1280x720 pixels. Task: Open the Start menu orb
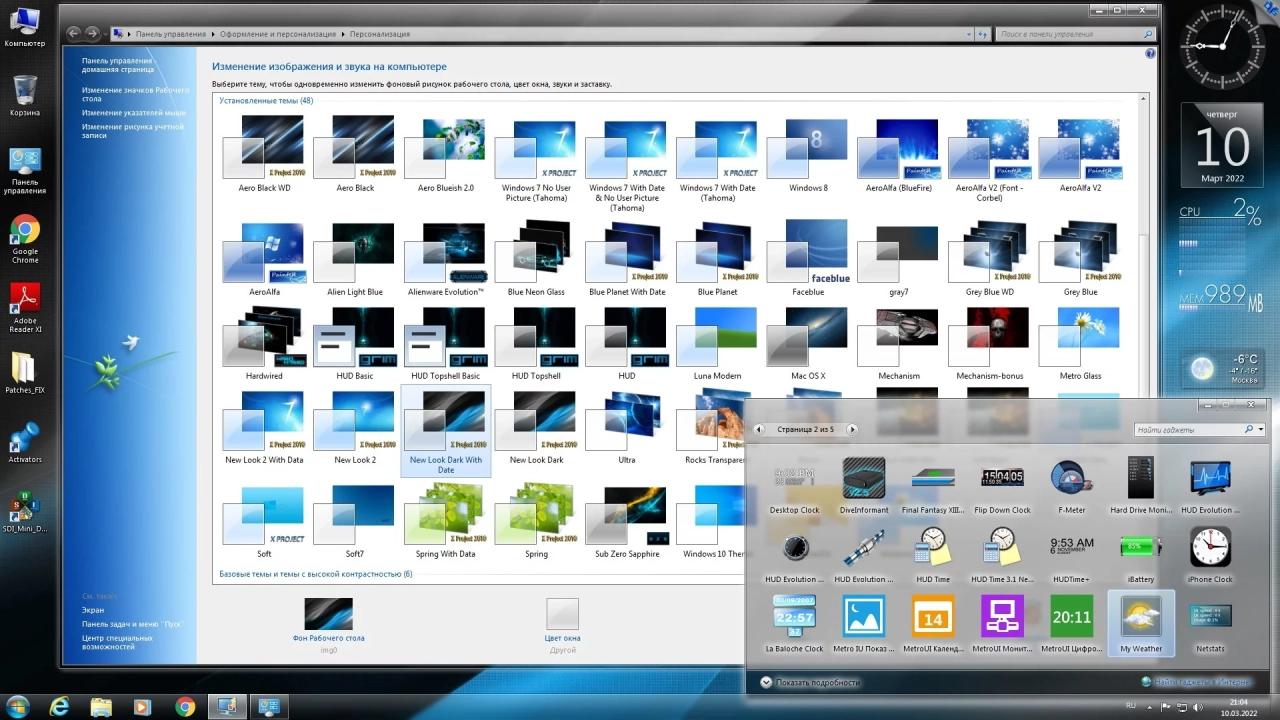tap(18, 706)
